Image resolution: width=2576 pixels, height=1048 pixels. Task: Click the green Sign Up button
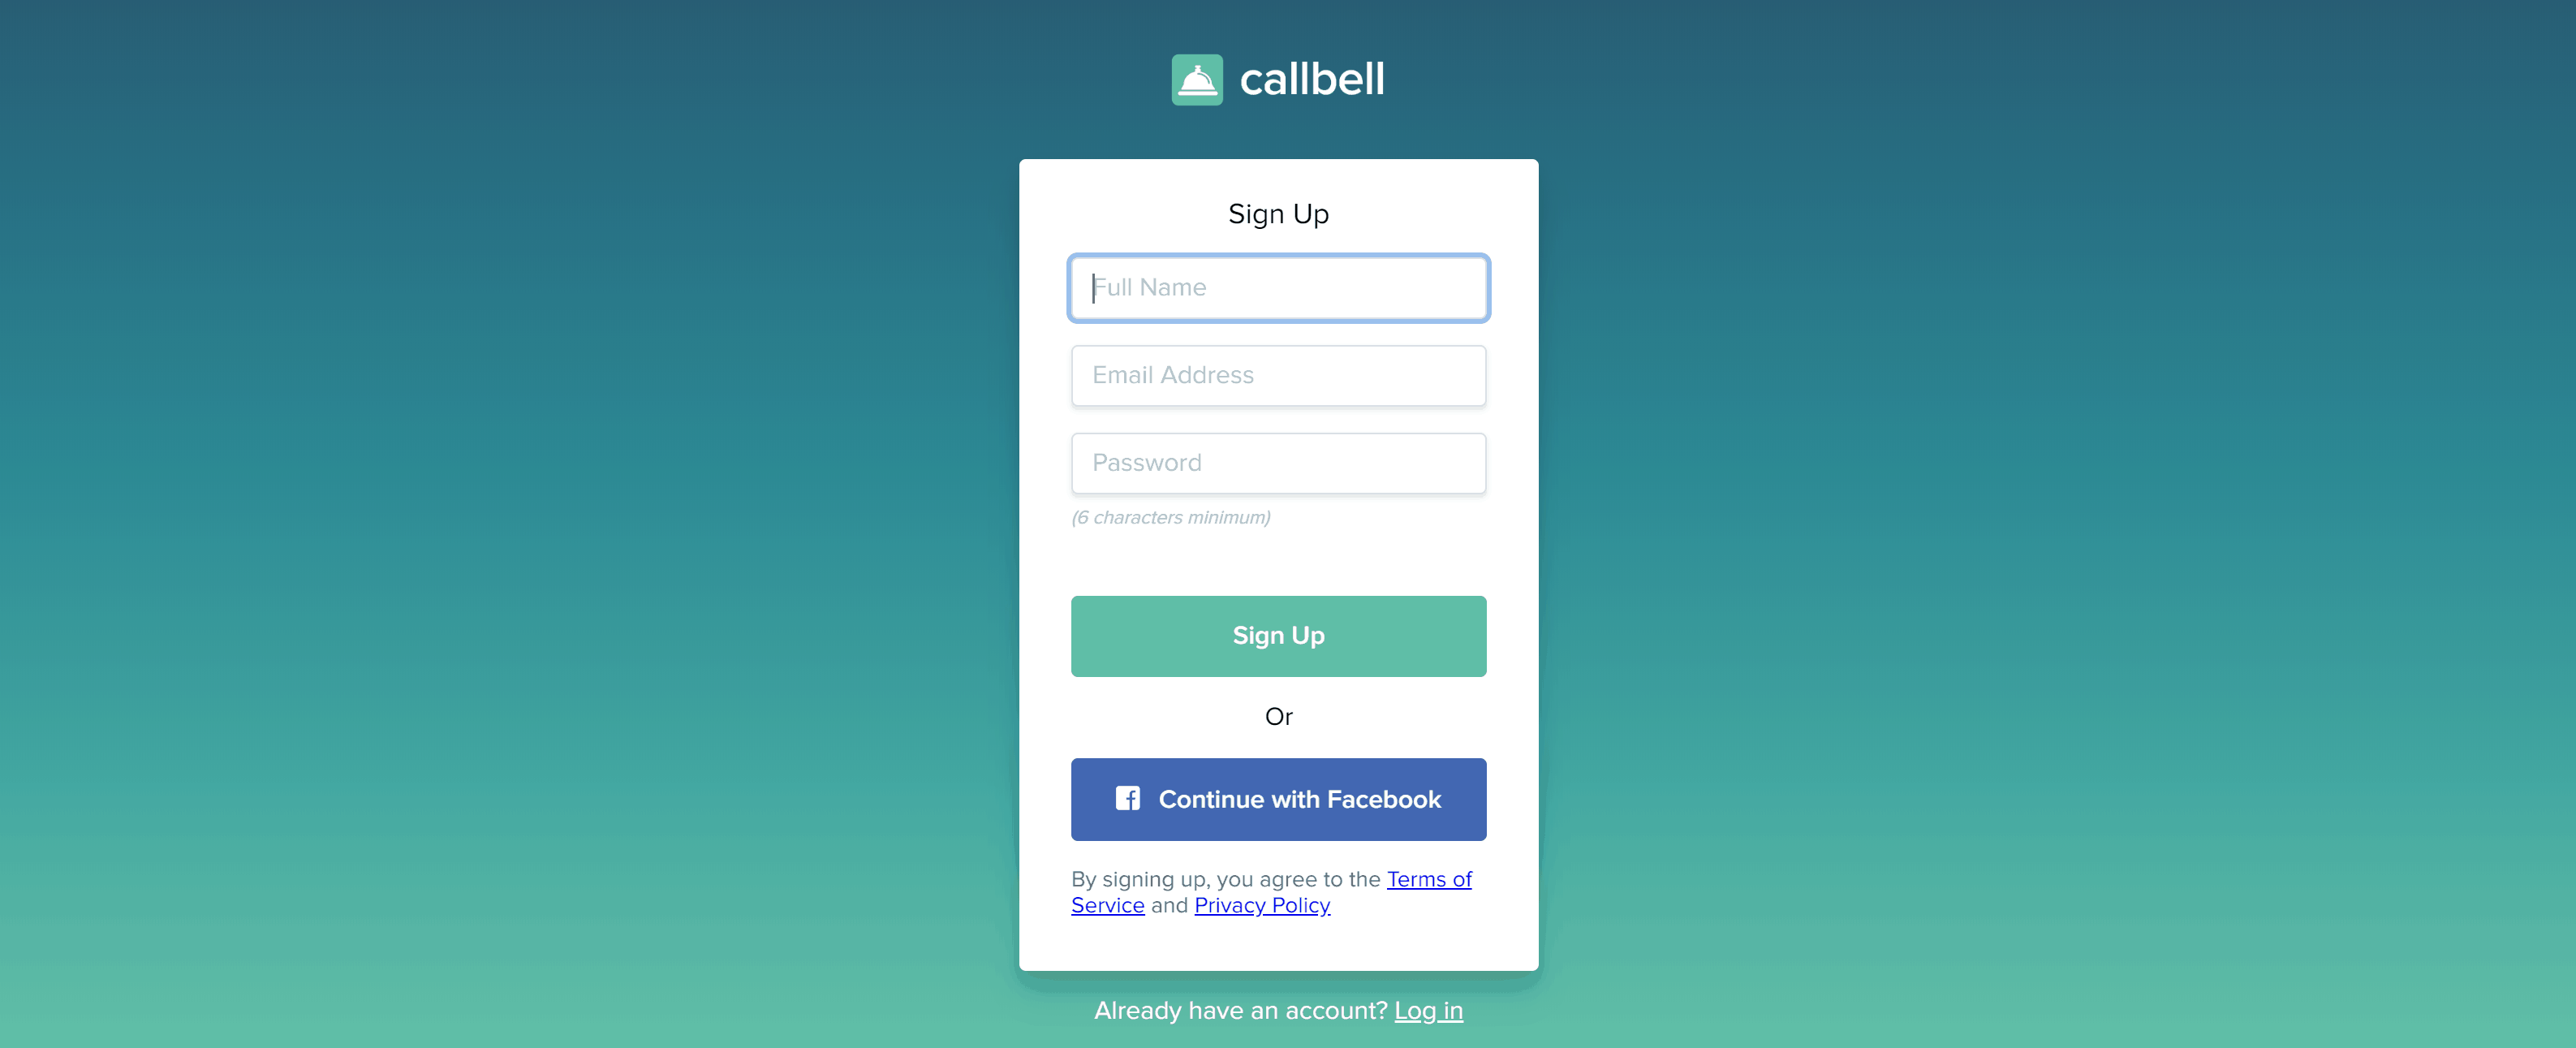[x=1278, y=636]
